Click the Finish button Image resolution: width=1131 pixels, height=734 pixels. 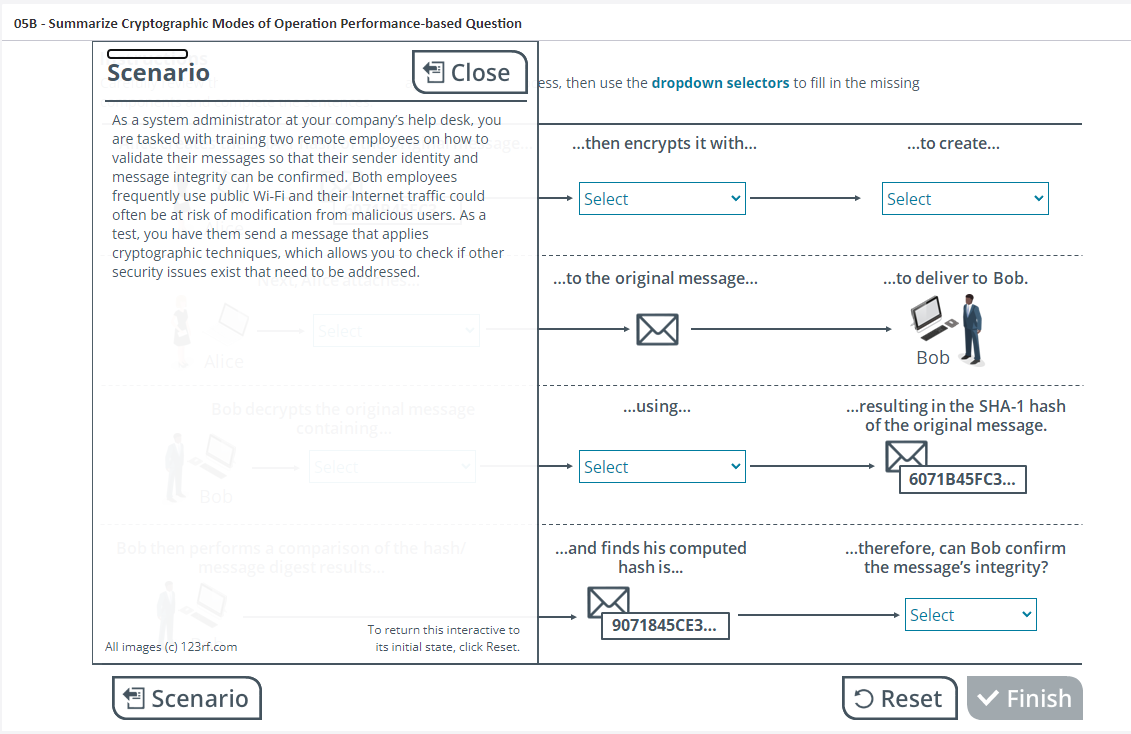coord(1024,698)
